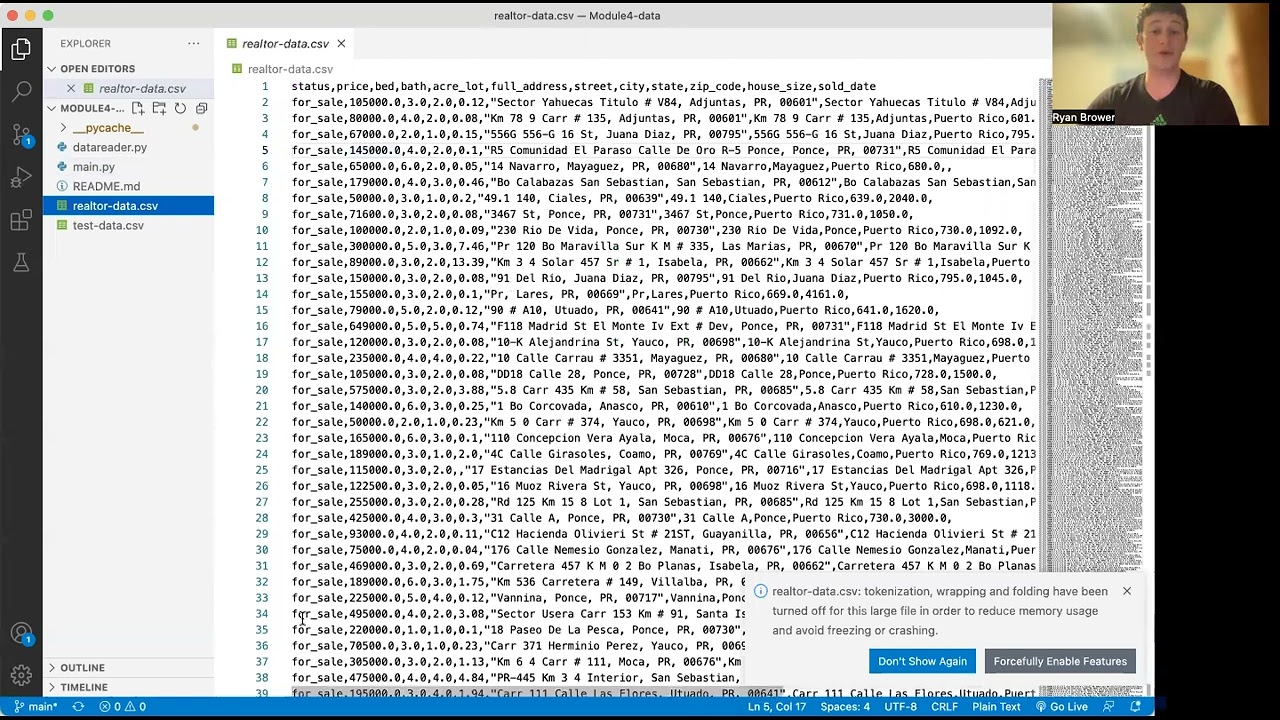
Task: Open the notifications bell icon
Action: pos(1135,707)
